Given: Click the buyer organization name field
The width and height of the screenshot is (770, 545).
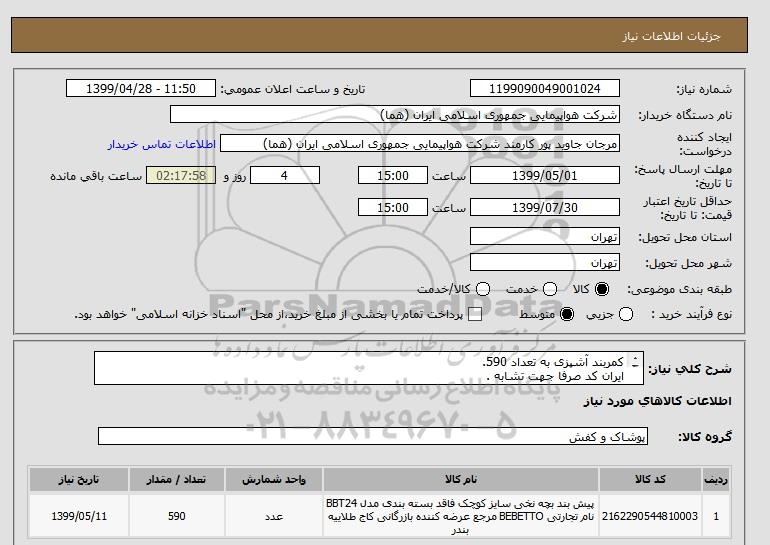Looking at the screenshot, I should (x=395, y=114).
